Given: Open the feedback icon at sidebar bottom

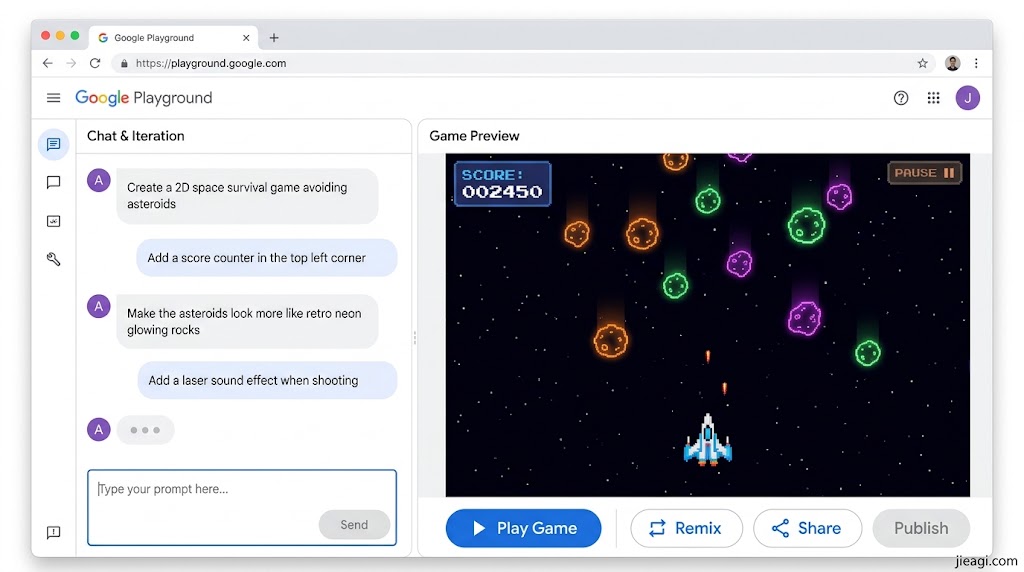Looking at the screenshot, I should click(x=54, y=532).
